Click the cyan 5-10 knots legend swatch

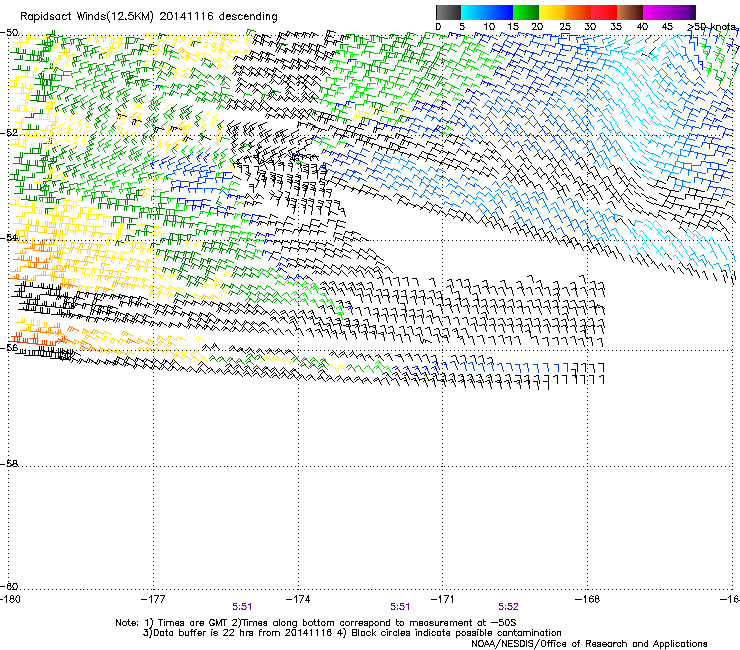coord(474,12)
